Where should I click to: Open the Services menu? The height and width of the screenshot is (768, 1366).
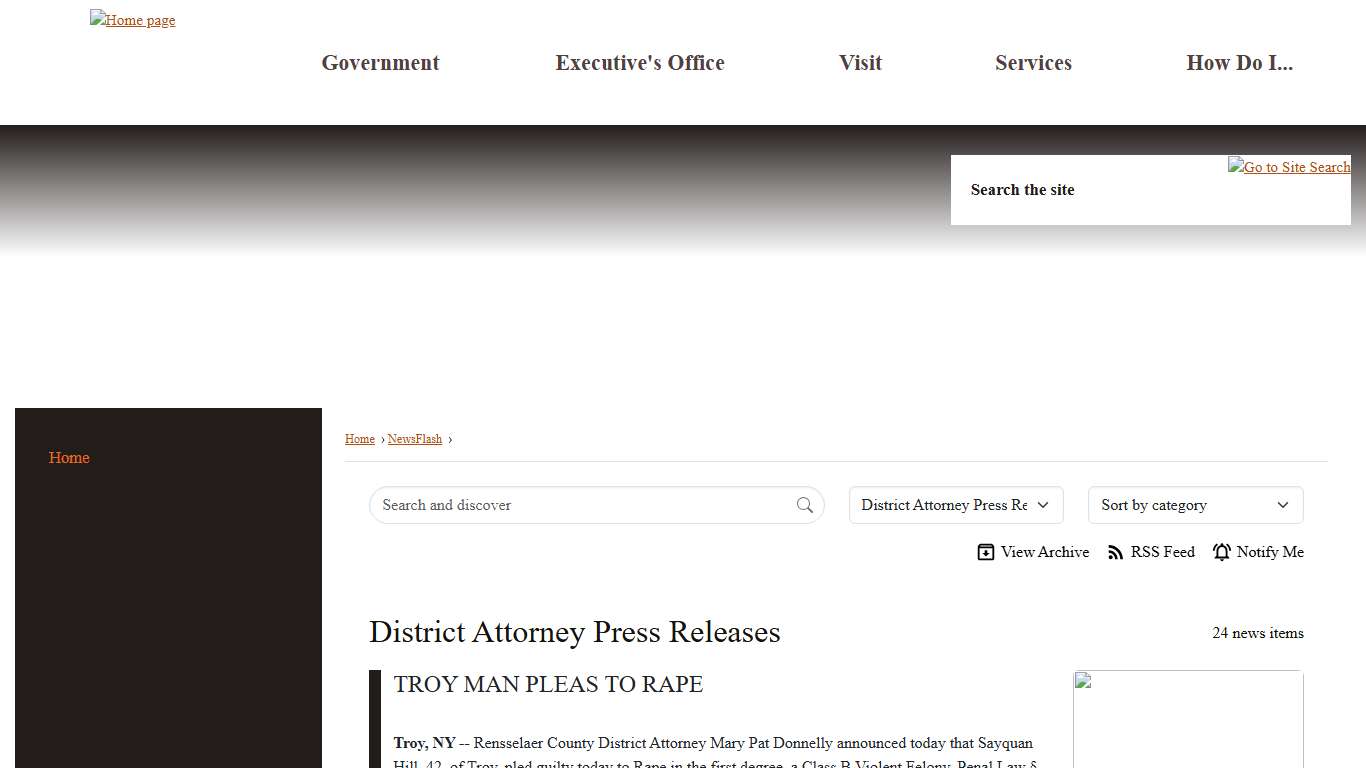1033,63
